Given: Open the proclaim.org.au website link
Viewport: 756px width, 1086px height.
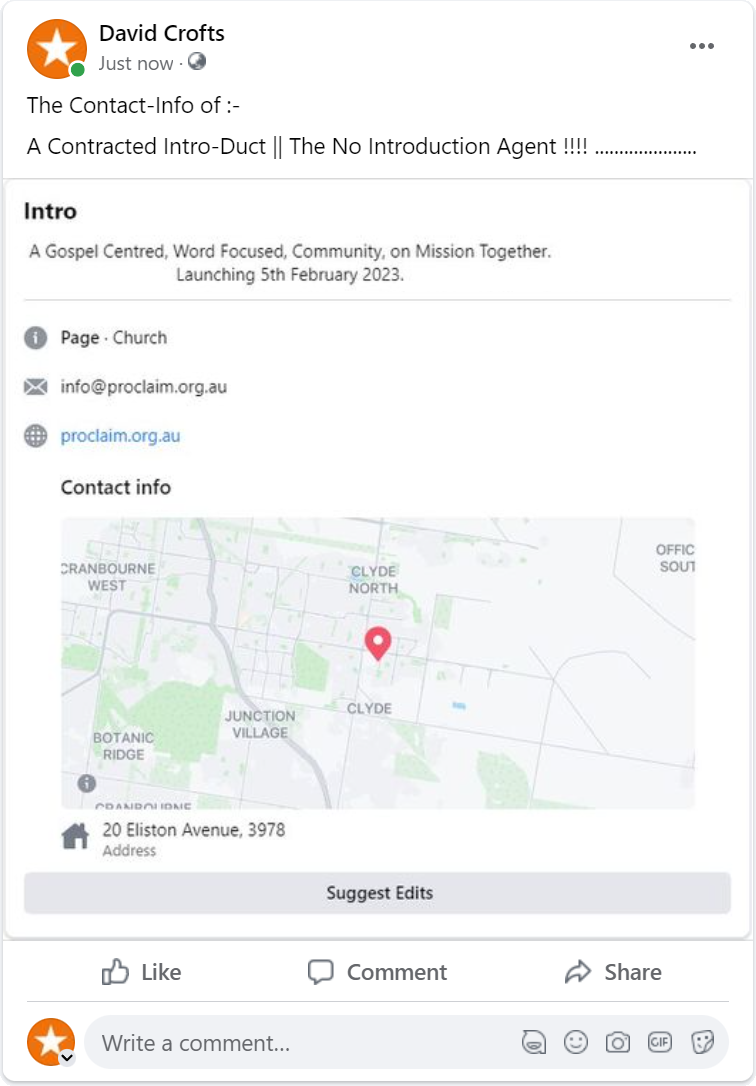Looking at the screenshot, I should pos(120,436).
